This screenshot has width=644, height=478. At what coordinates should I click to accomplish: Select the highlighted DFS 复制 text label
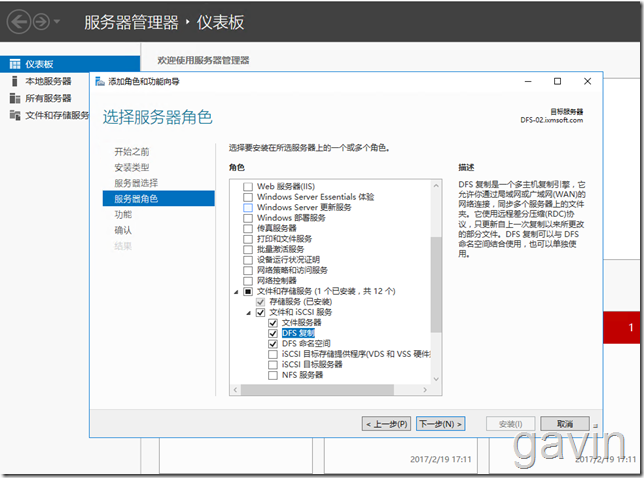[298, 333]
